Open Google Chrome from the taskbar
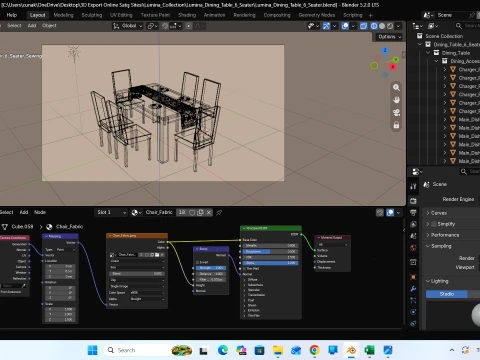 pyautogui.click(x=314, y=350)
